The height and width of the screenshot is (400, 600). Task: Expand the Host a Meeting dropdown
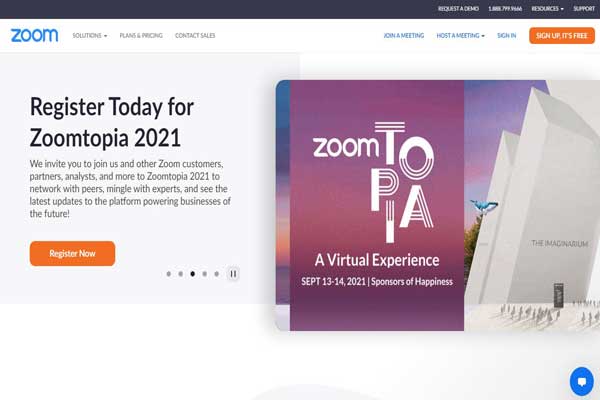tap(460, 36)
